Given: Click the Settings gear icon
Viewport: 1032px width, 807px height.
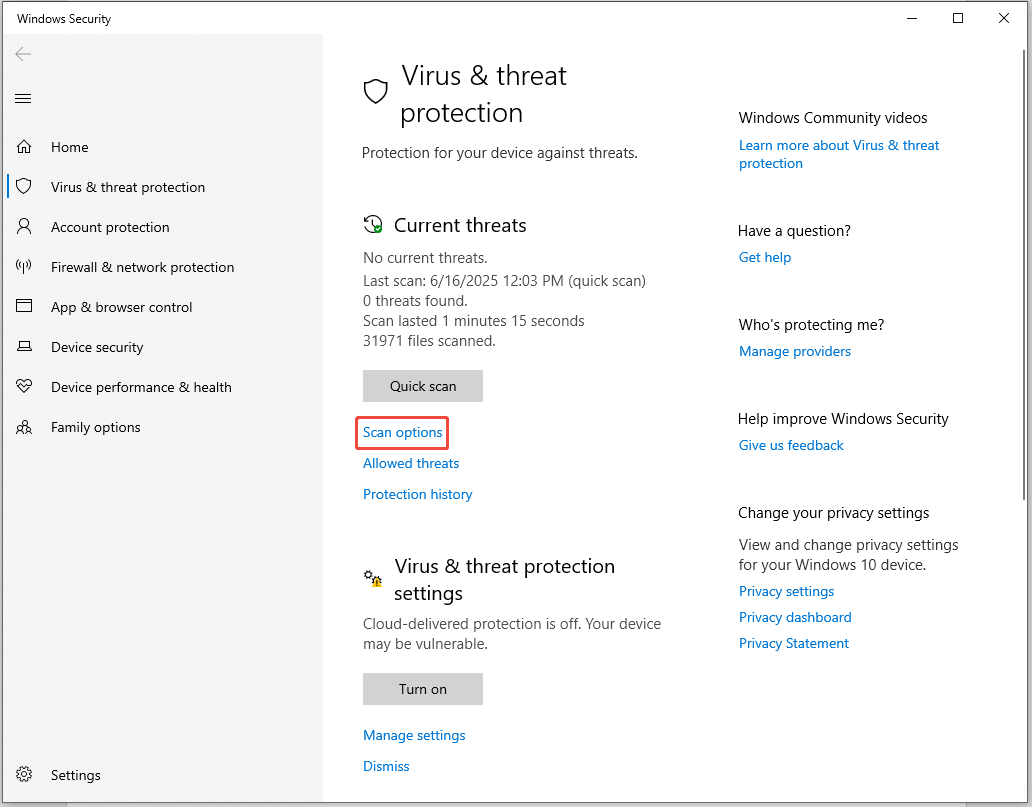Looking at the screenshot, I should coord(24,775).
